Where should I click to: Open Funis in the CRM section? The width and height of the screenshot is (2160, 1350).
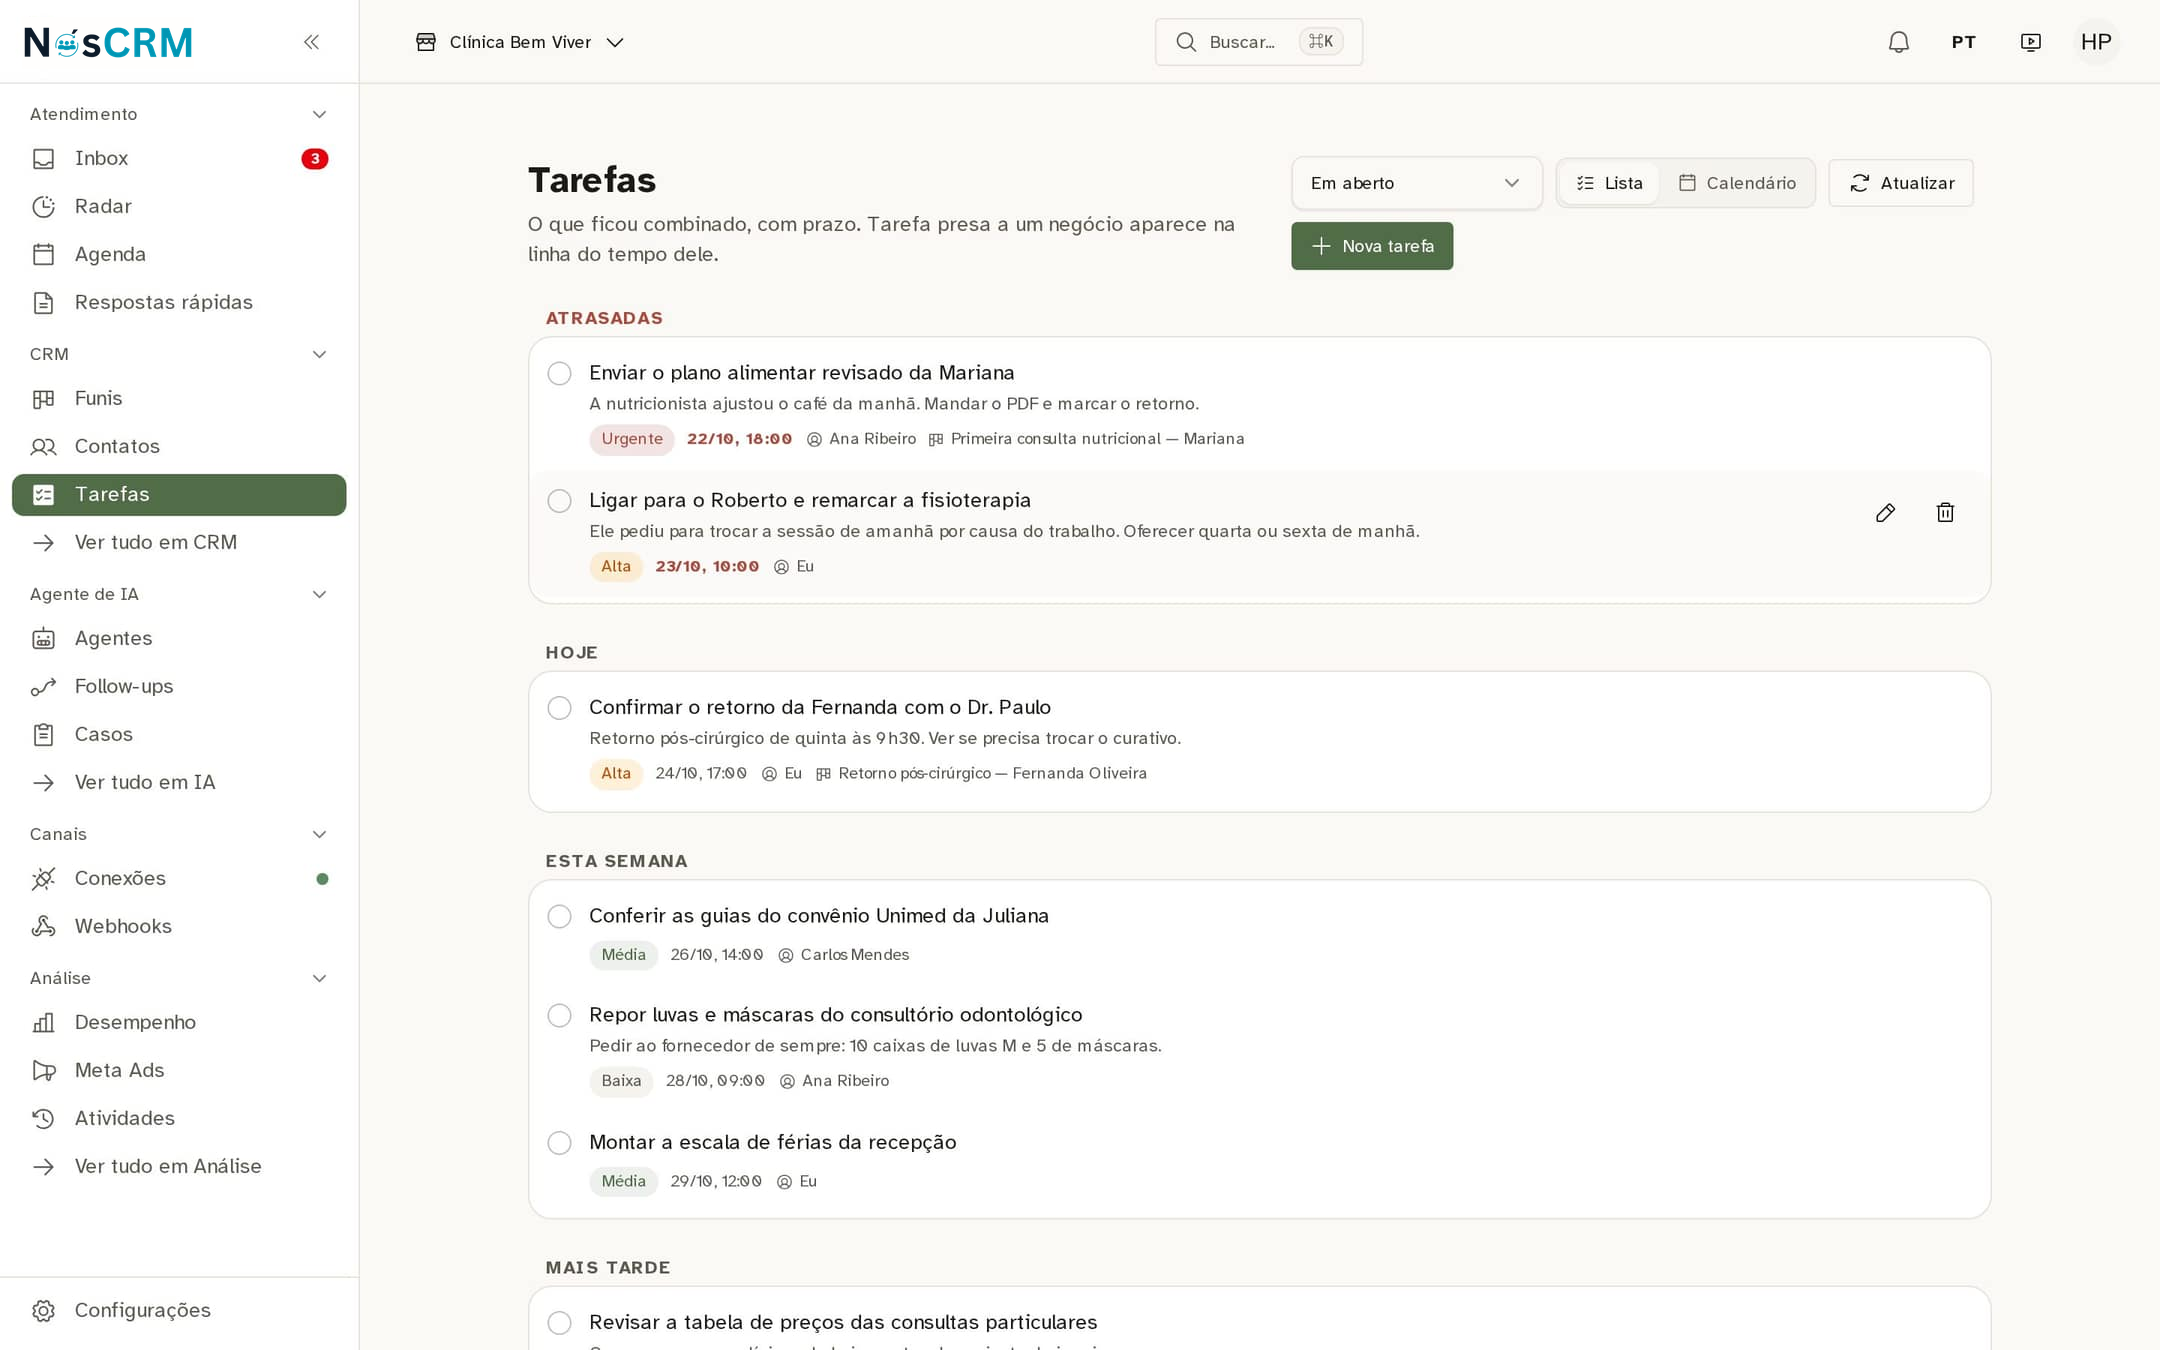coord(179,398)
